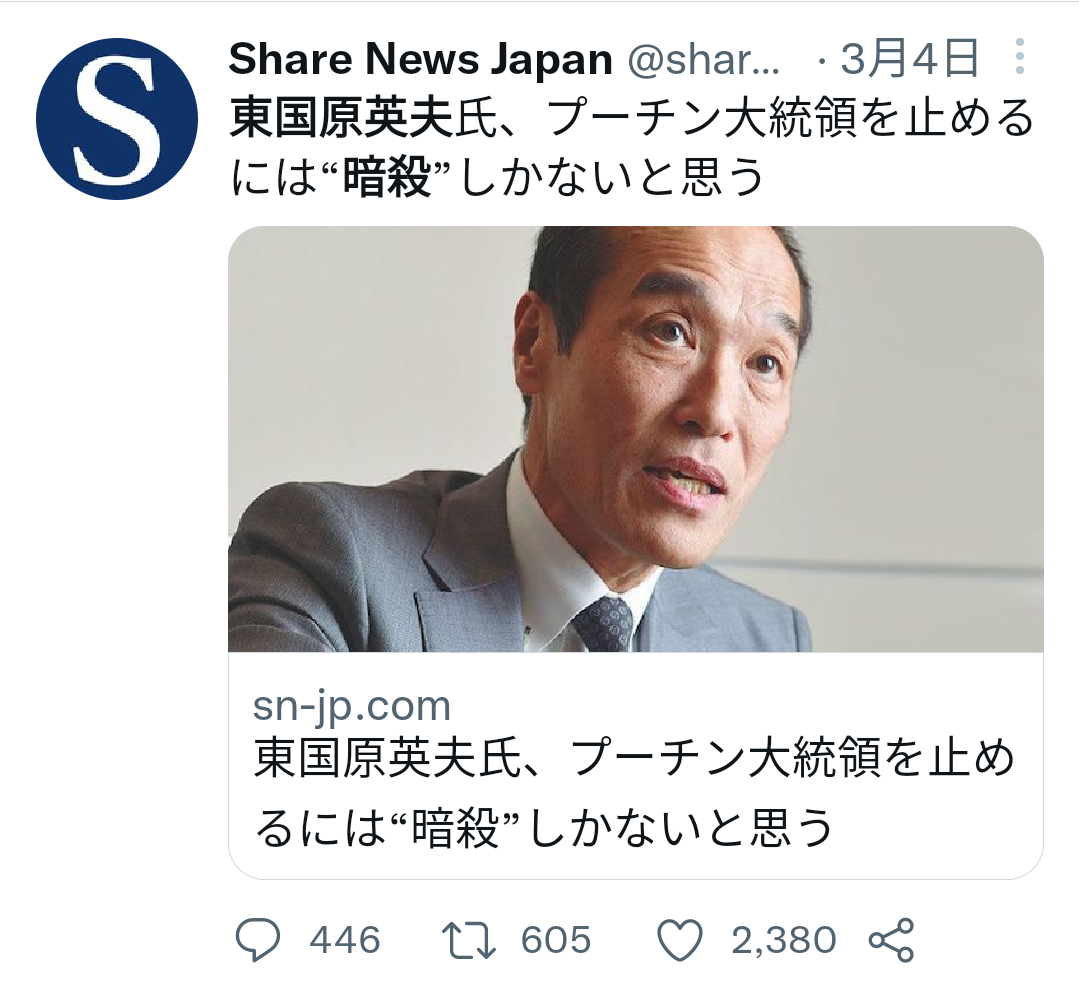
Task: View the 605 retweets count
Action: click(556, 941)
